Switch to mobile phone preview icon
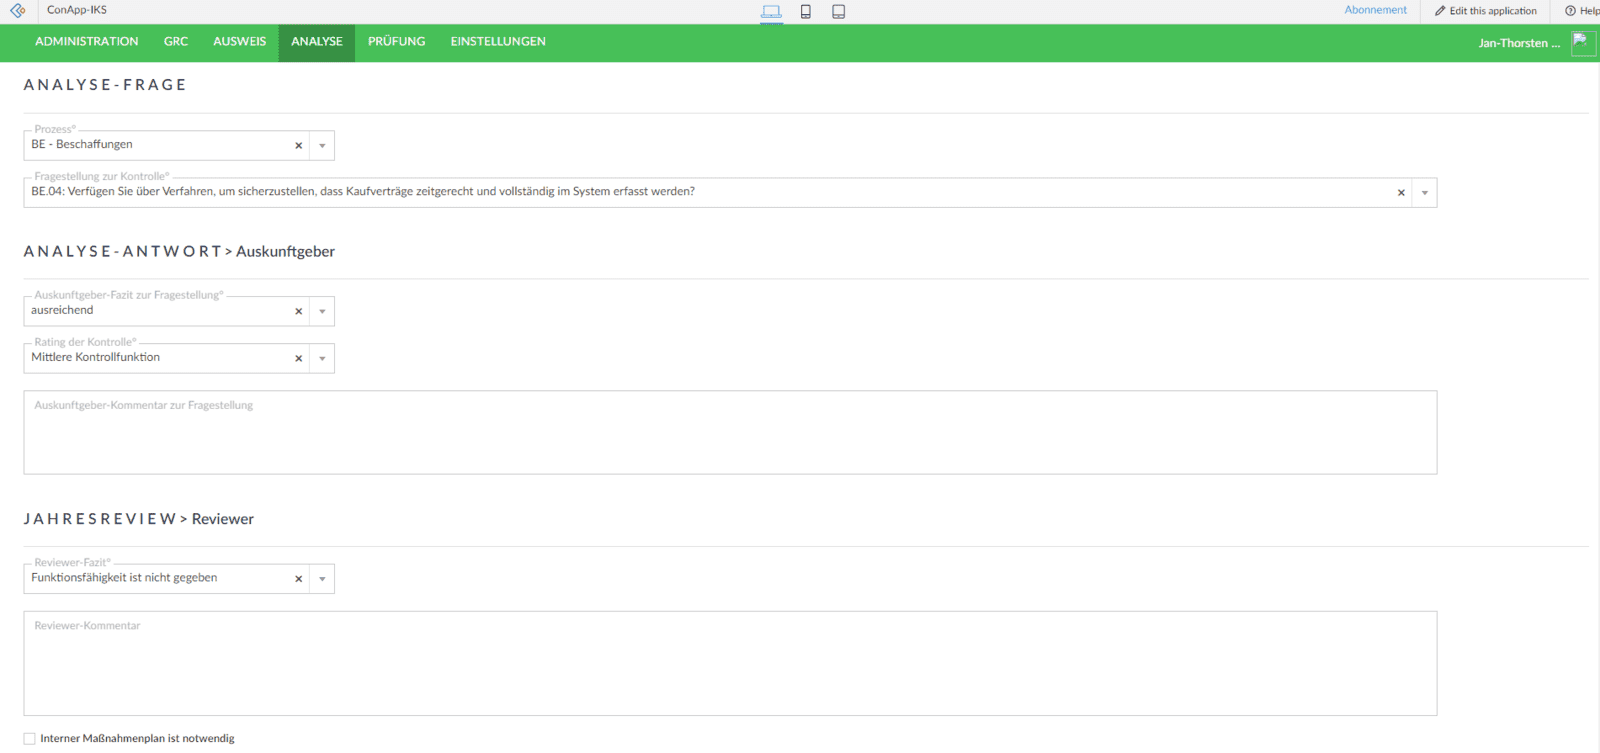 point(805,12)
